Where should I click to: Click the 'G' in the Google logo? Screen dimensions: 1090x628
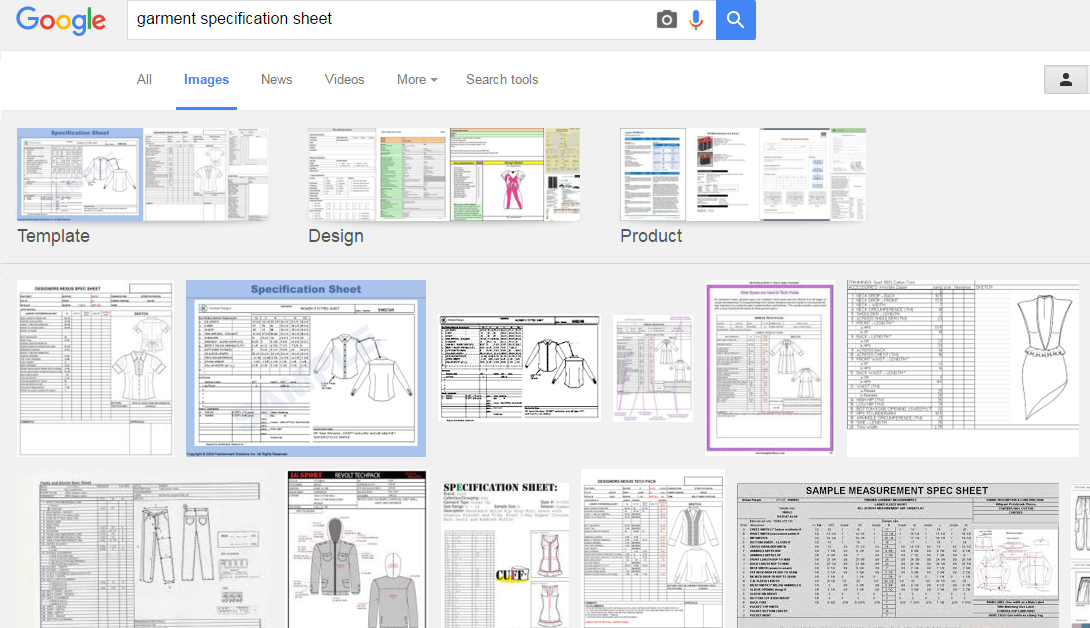pyautogui.click(x=28, y=20)
